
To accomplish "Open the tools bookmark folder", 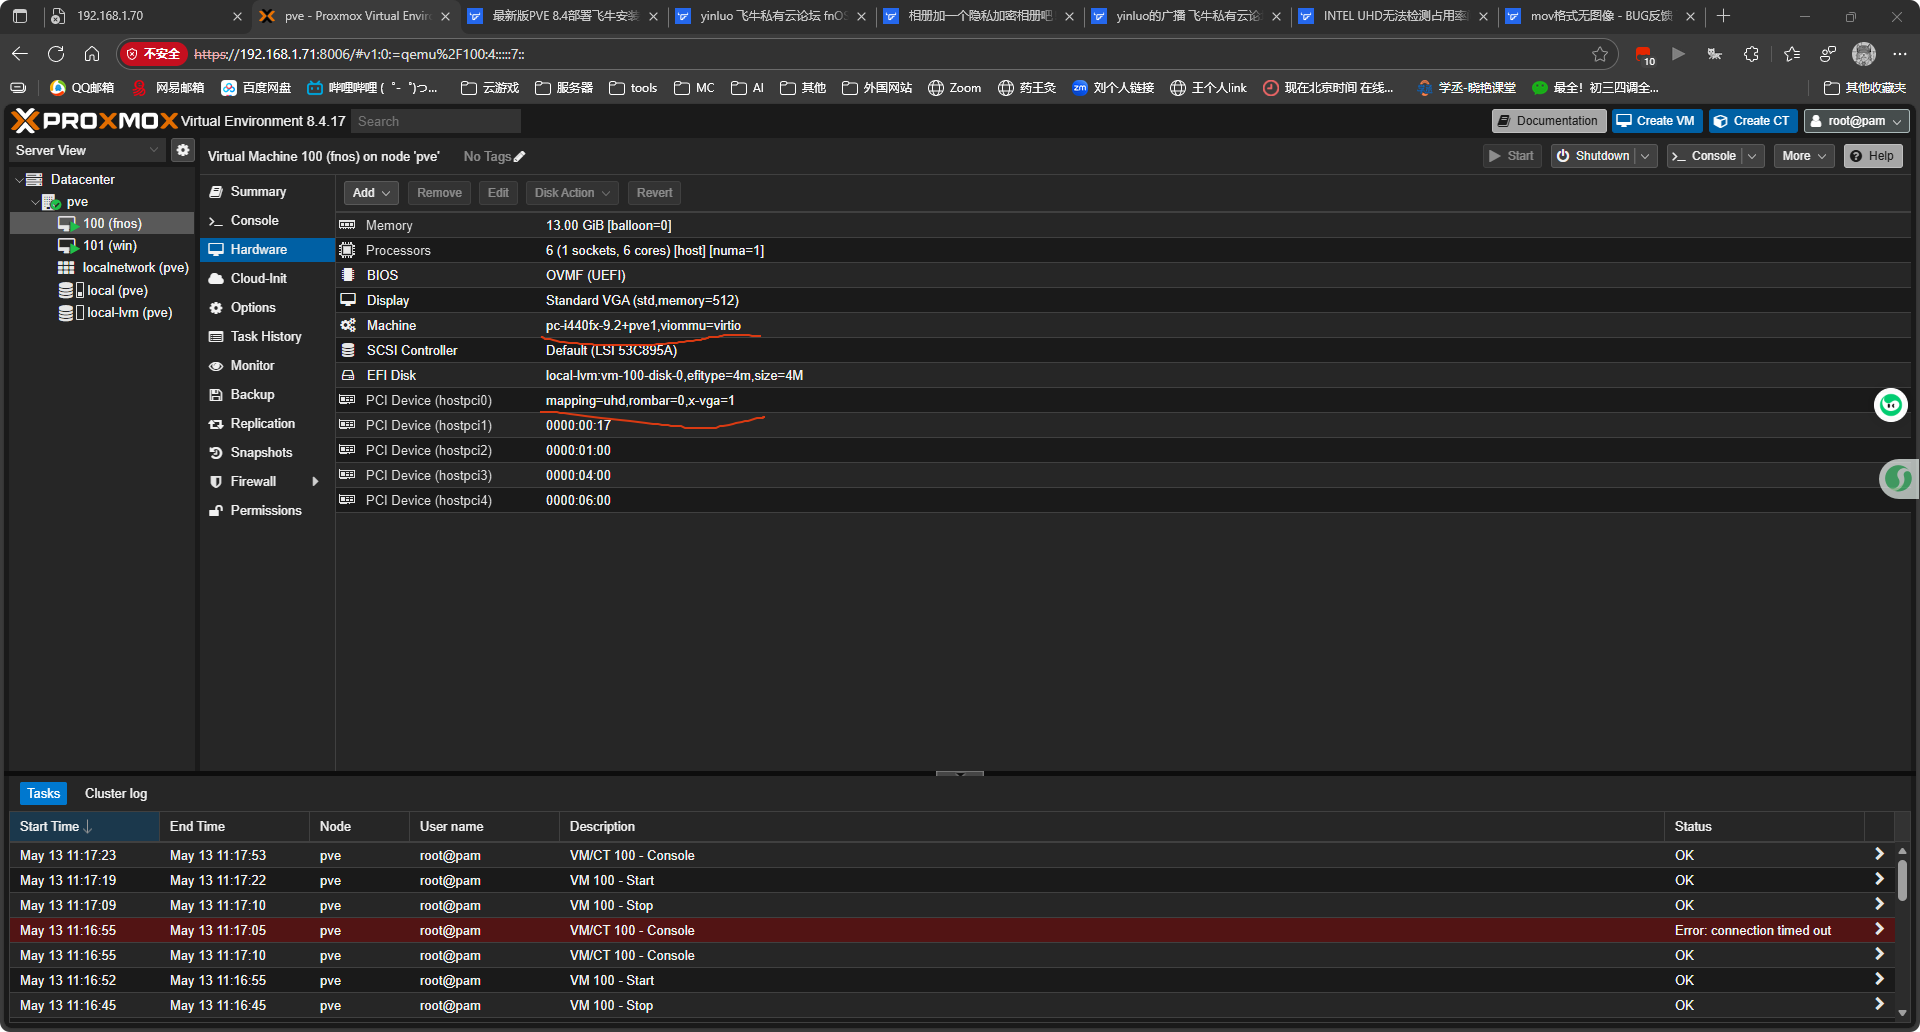I will coord(633,88).
